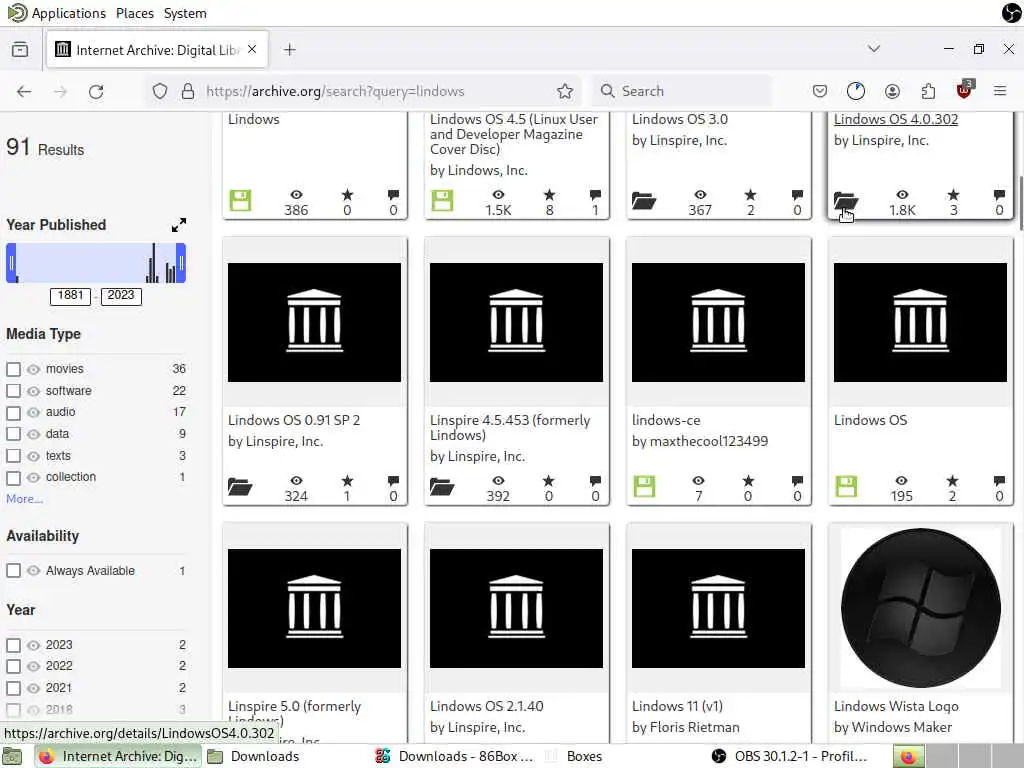Viewport: 1024px width, 768px height.
Task: Open the list all tabs dropdown
Action: [x=874, y=49]
